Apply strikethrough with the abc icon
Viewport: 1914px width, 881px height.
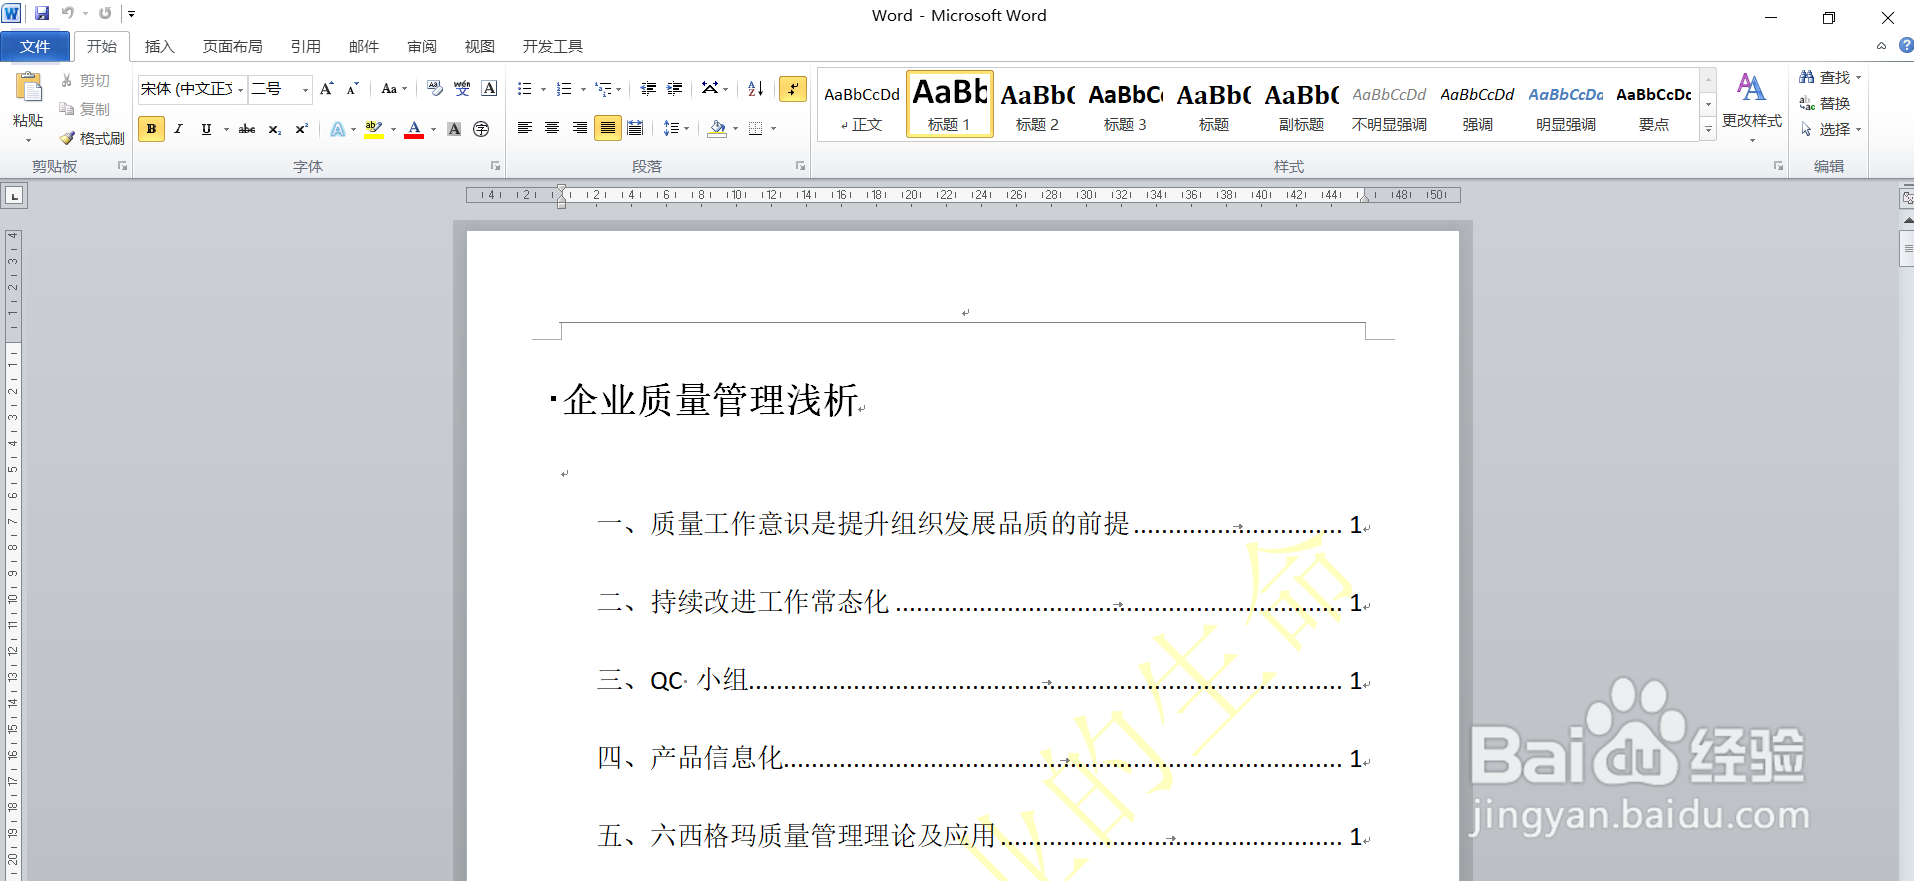point(247,129)
